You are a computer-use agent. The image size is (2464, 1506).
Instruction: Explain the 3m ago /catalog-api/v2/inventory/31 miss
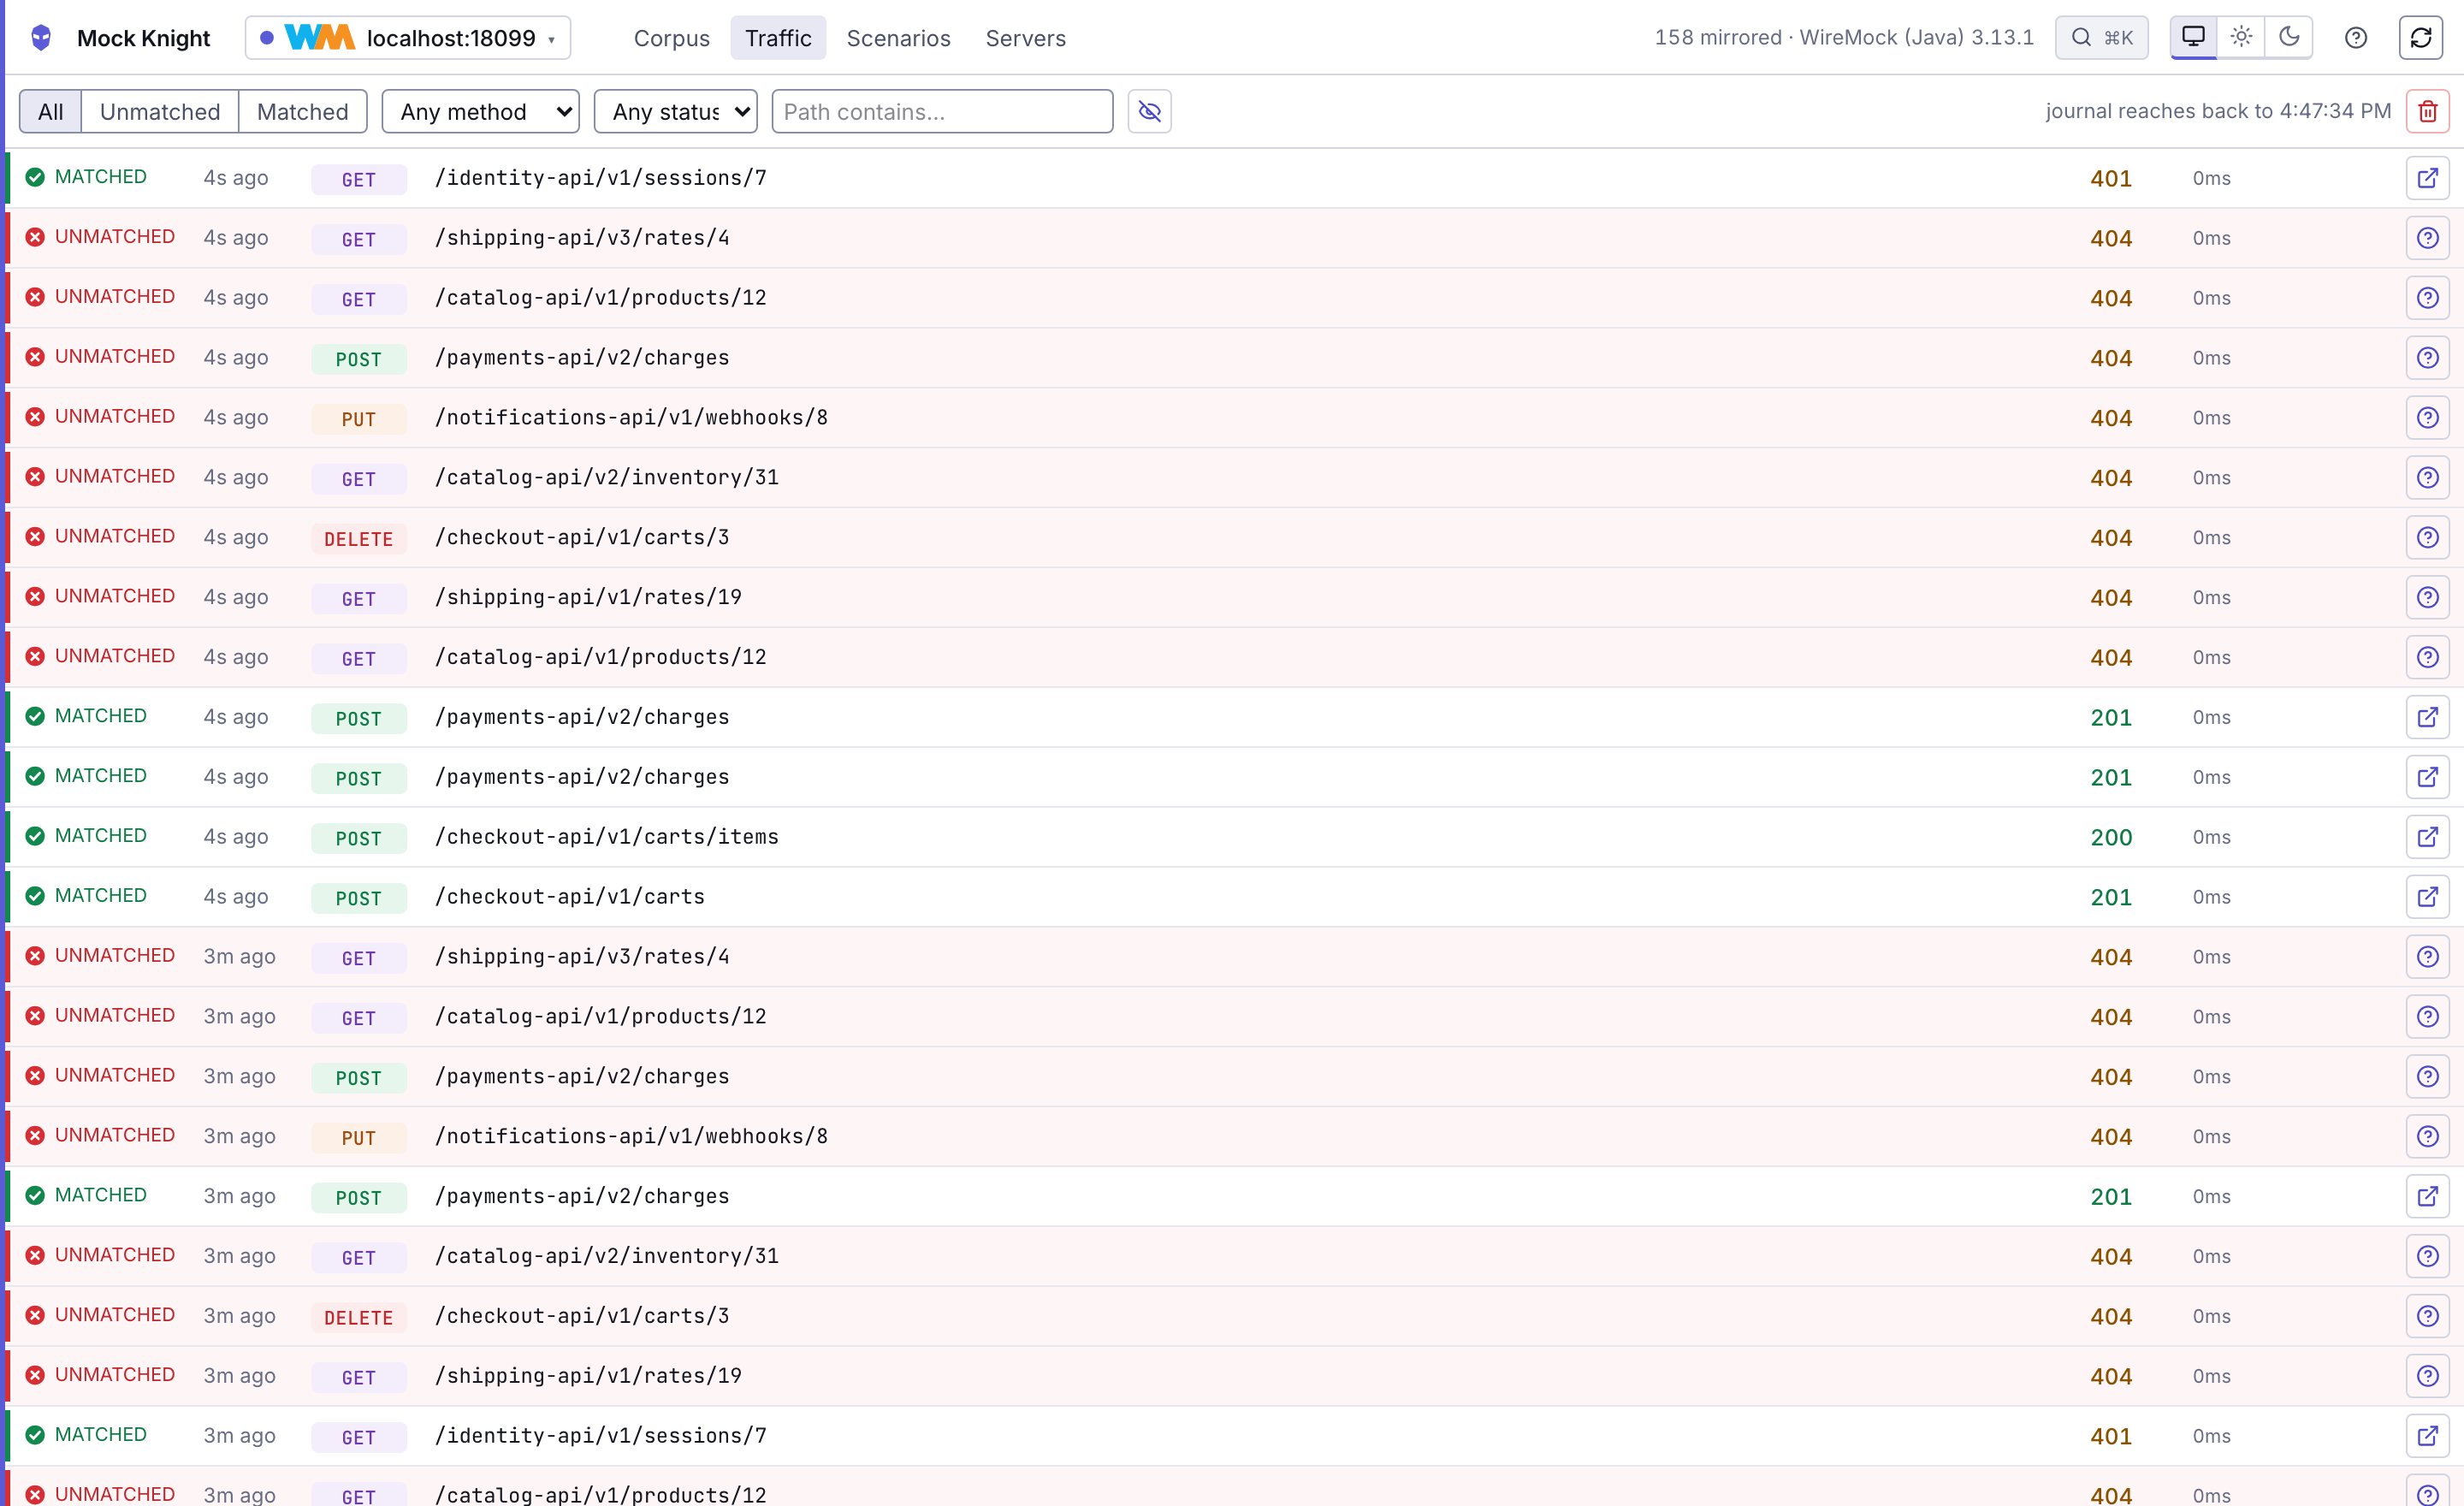(2428, 1257)
